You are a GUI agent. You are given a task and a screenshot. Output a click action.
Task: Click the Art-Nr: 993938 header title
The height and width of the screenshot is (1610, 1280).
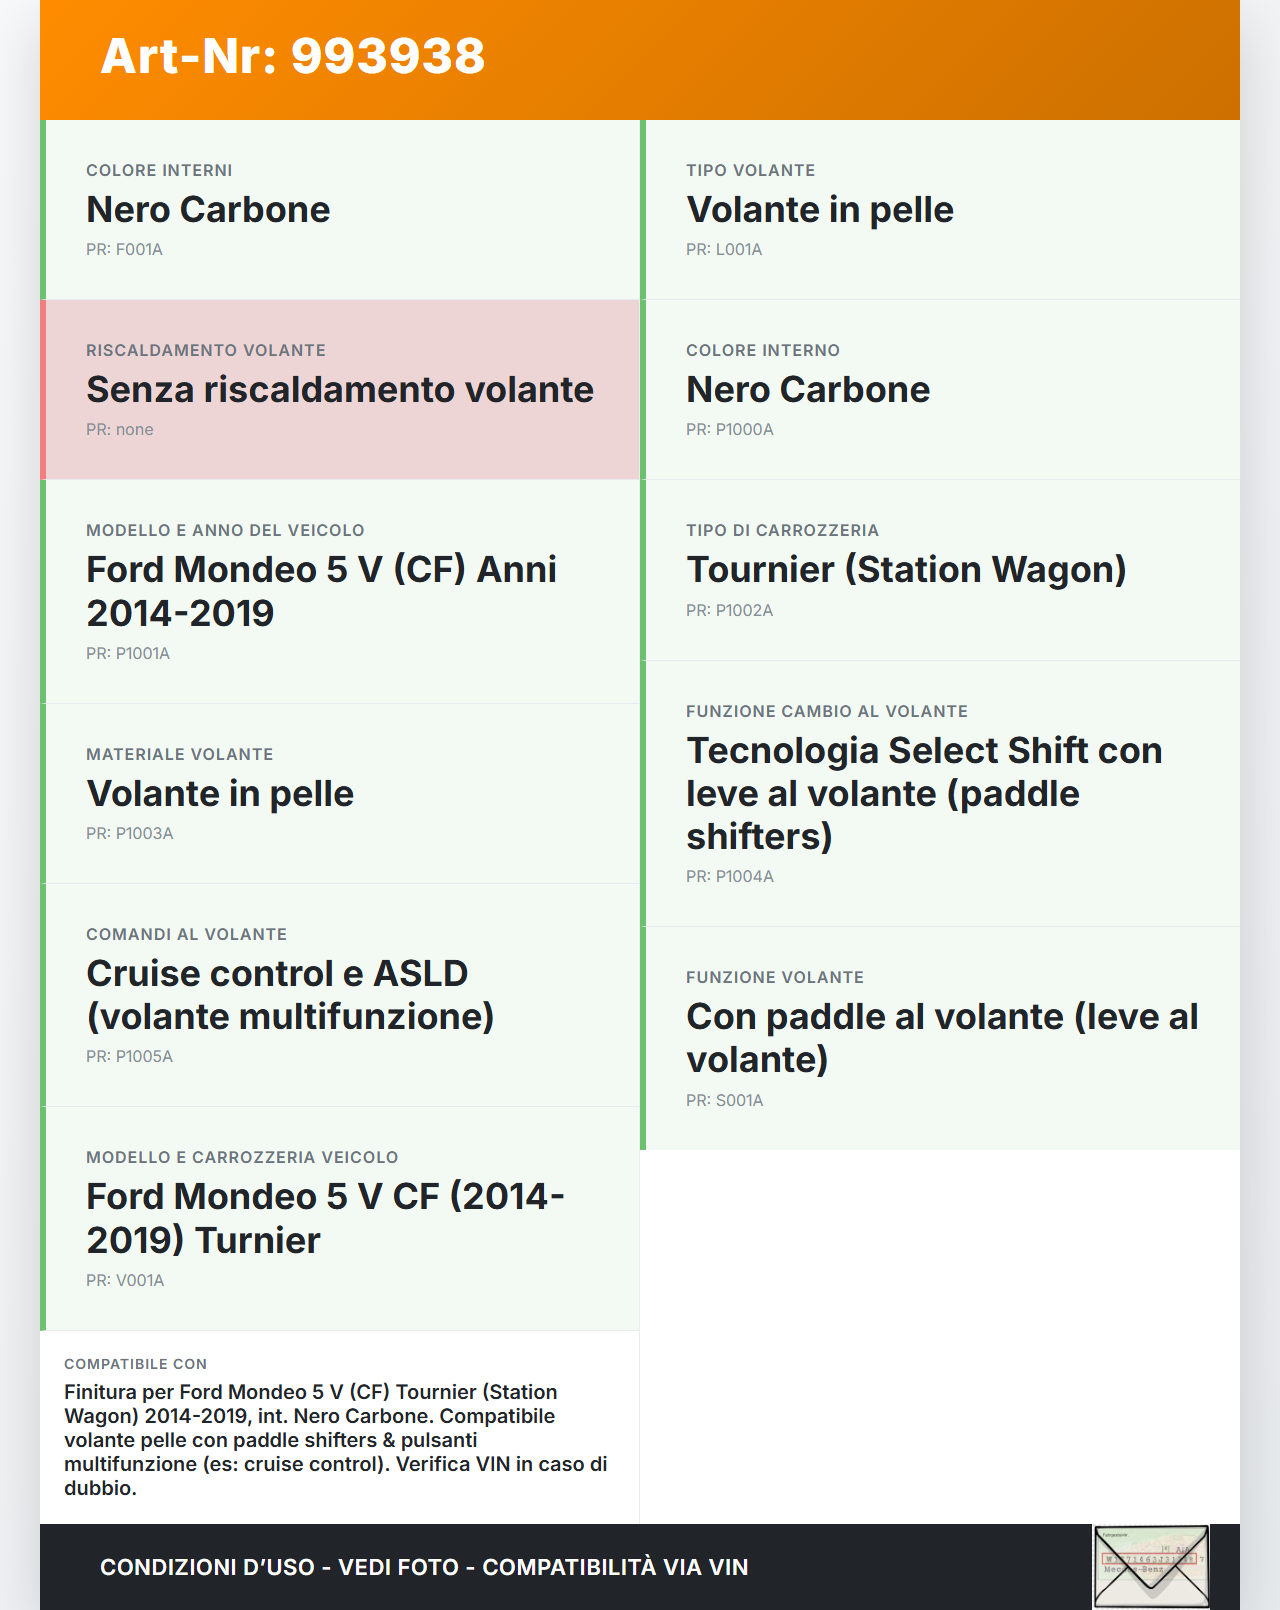[292, 57]
